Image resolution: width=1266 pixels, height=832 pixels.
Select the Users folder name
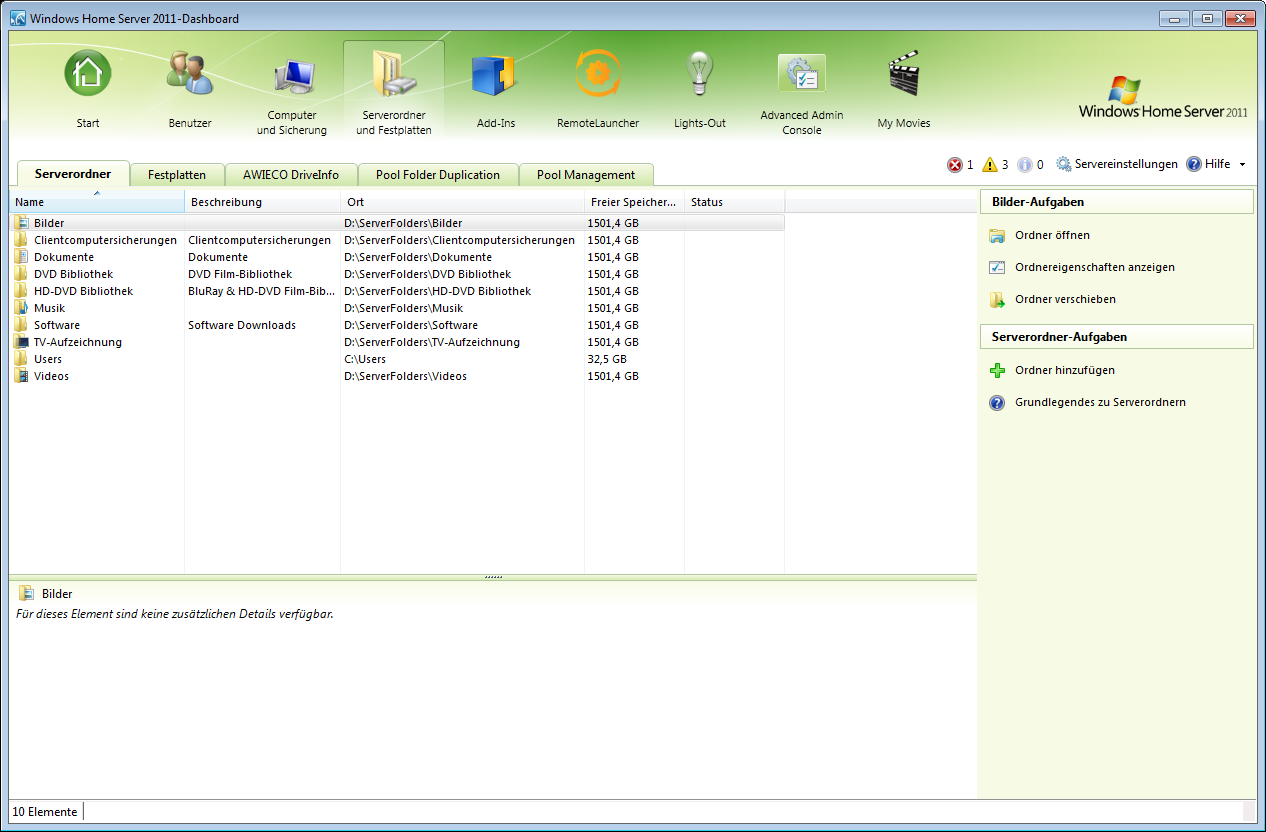[x=48, y=359]
